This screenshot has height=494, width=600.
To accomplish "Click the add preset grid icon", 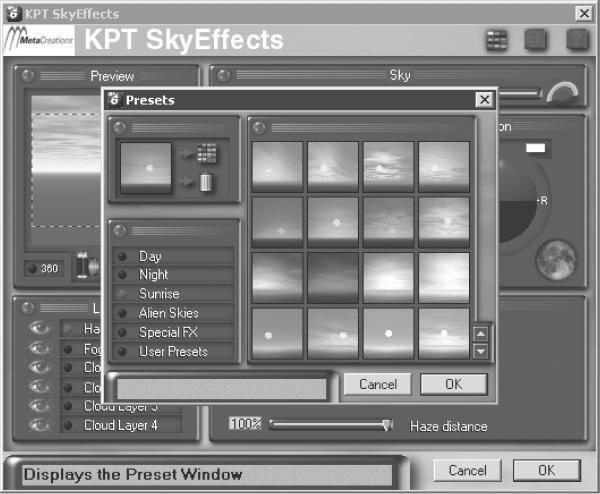I will (207, 153).
